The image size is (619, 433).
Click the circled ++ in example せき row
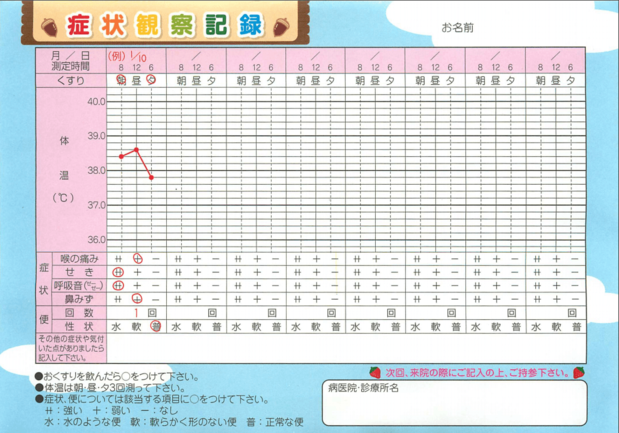point(118,272)
